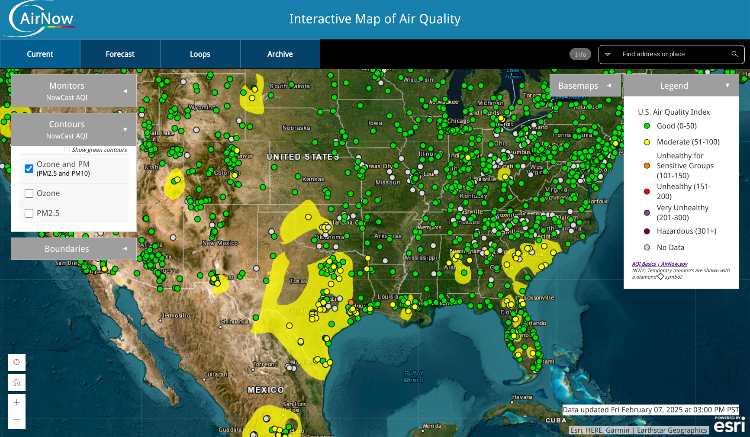Expand the Boundaries panel
This screenshot has width=750, height=437.
pyautogui.click(x=74, y=249)
